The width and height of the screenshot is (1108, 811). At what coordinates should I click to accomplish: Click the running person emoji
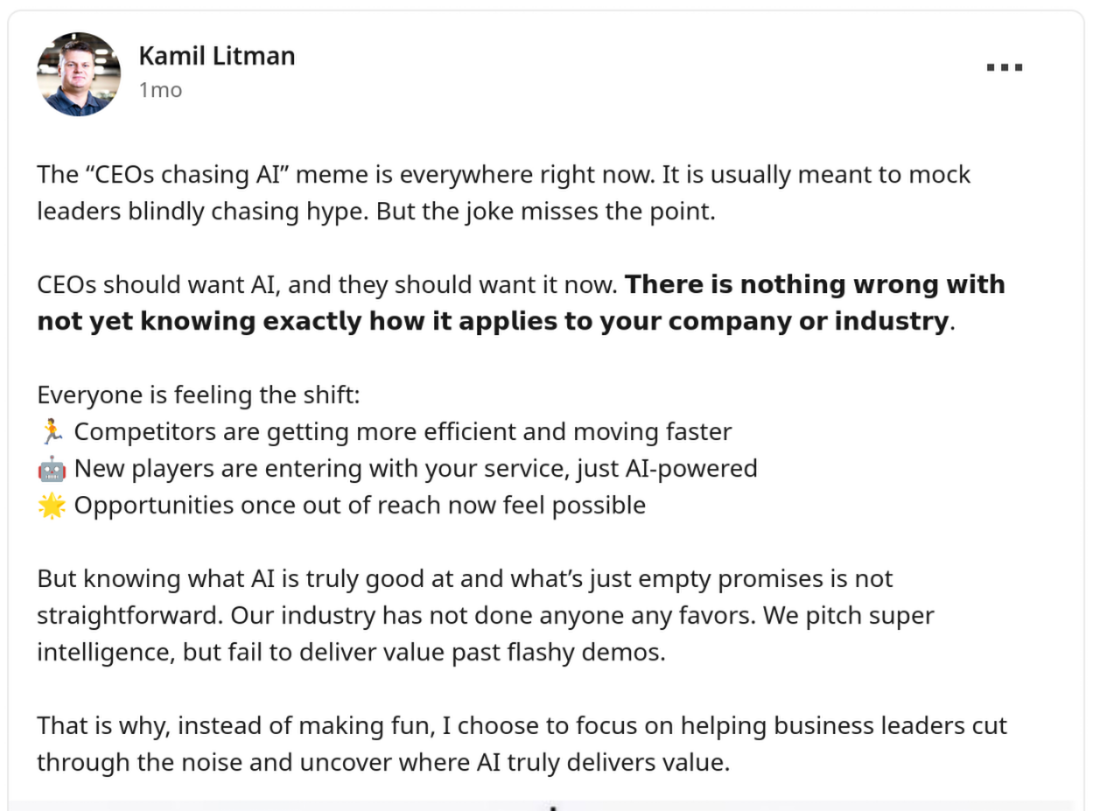[52, 432]
